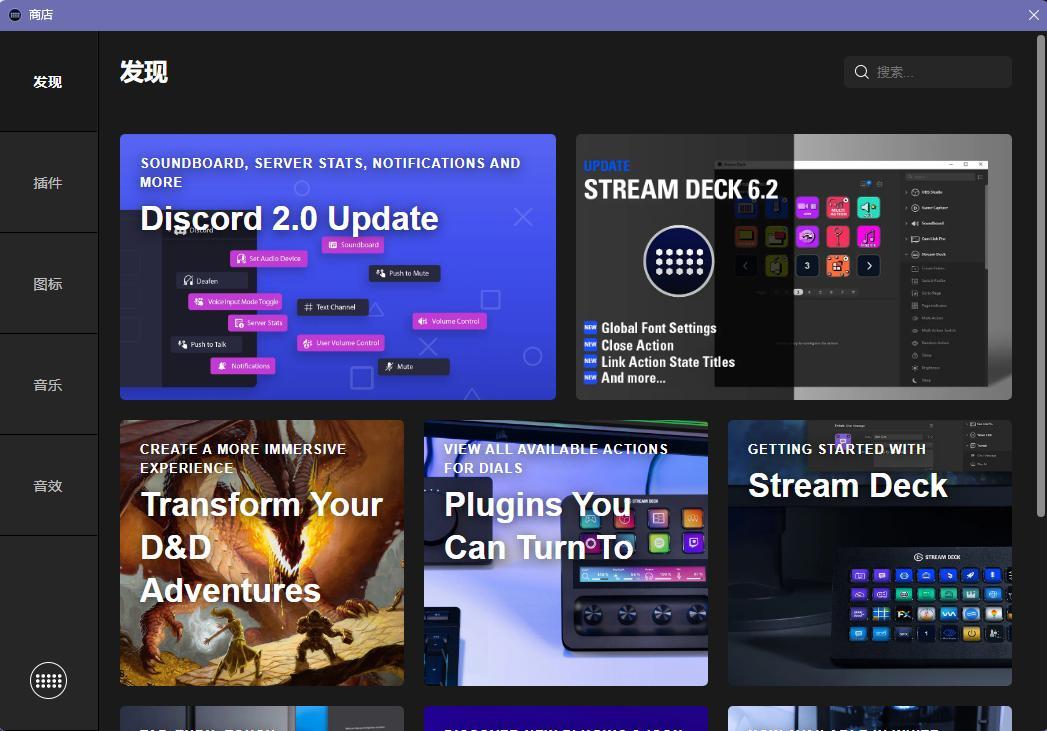Viewport: 1047px width, 731px height.
Task: Click the User Volume Control tag
Action: click(x=341, y=343)
